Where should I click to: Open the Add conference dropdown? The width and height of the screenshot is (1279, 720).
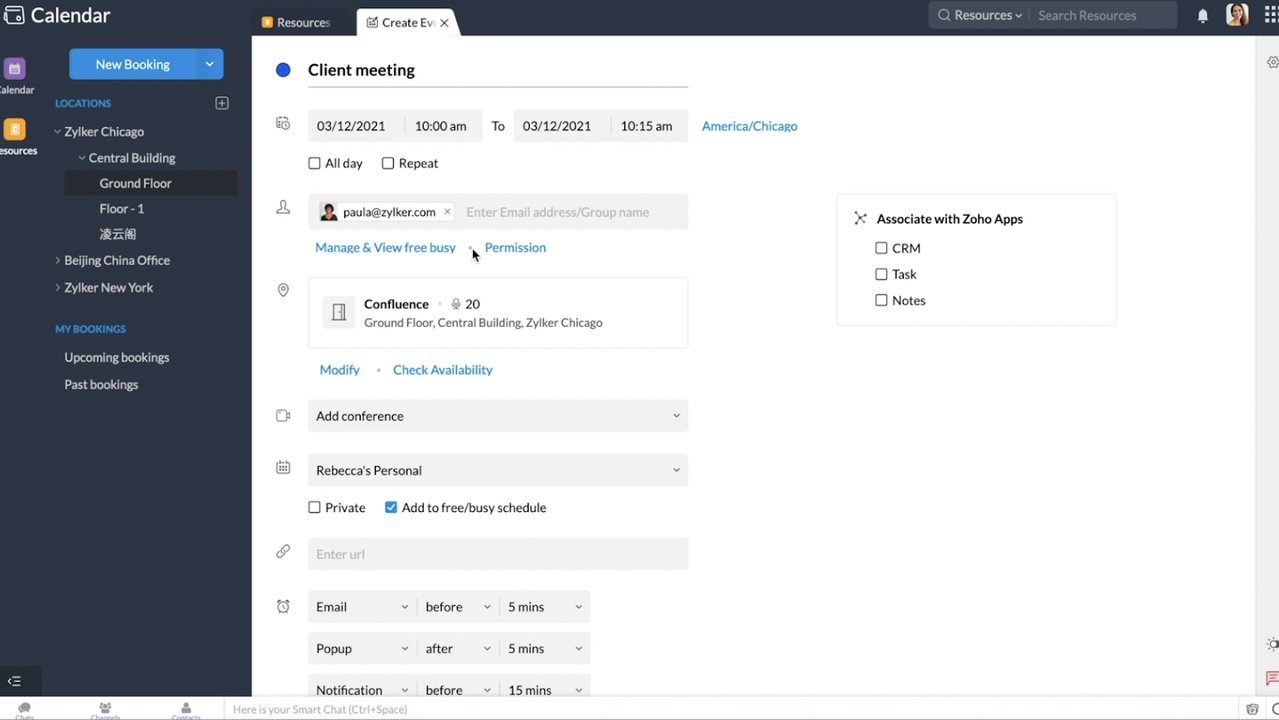(x=497, y=416)
